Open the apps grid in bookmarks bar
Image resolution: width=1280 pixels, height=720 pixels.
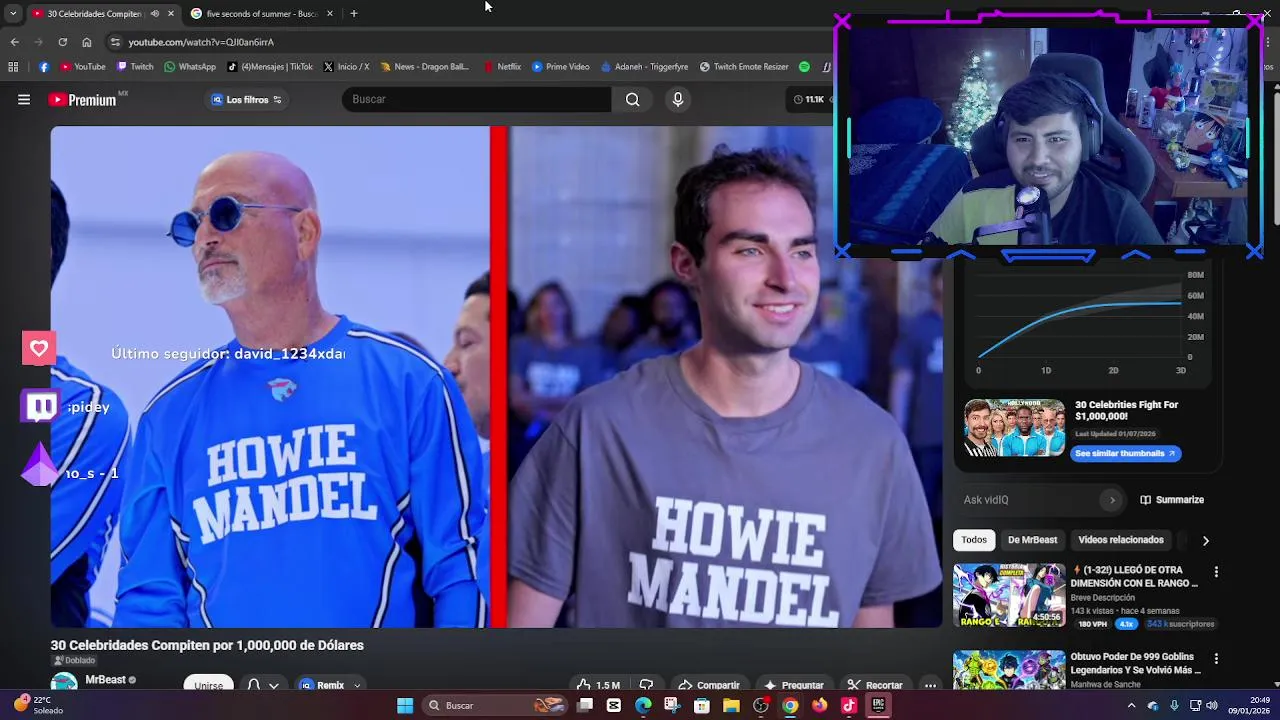coord(13,67)
